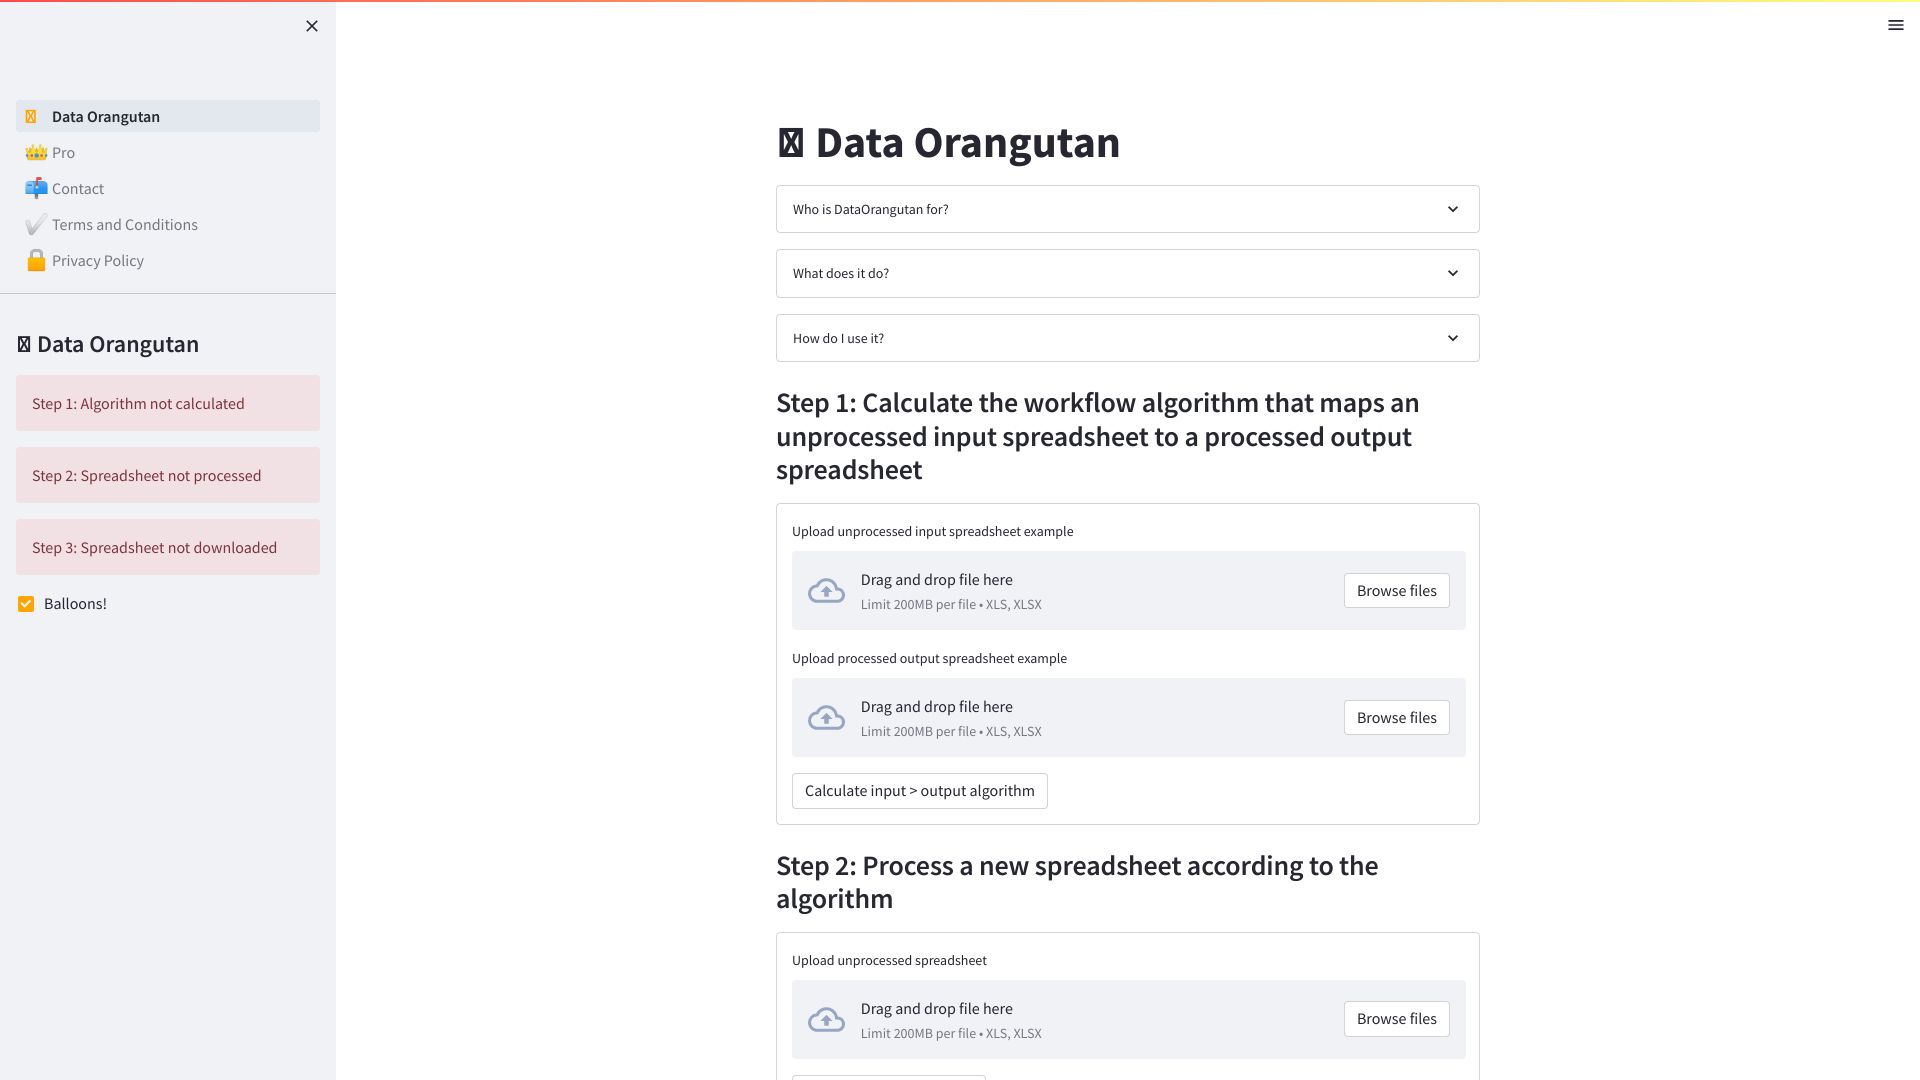Viewport: 1920px width, 1080px height.
Task: Navigate to the Contact page
Action: [77, 188]
